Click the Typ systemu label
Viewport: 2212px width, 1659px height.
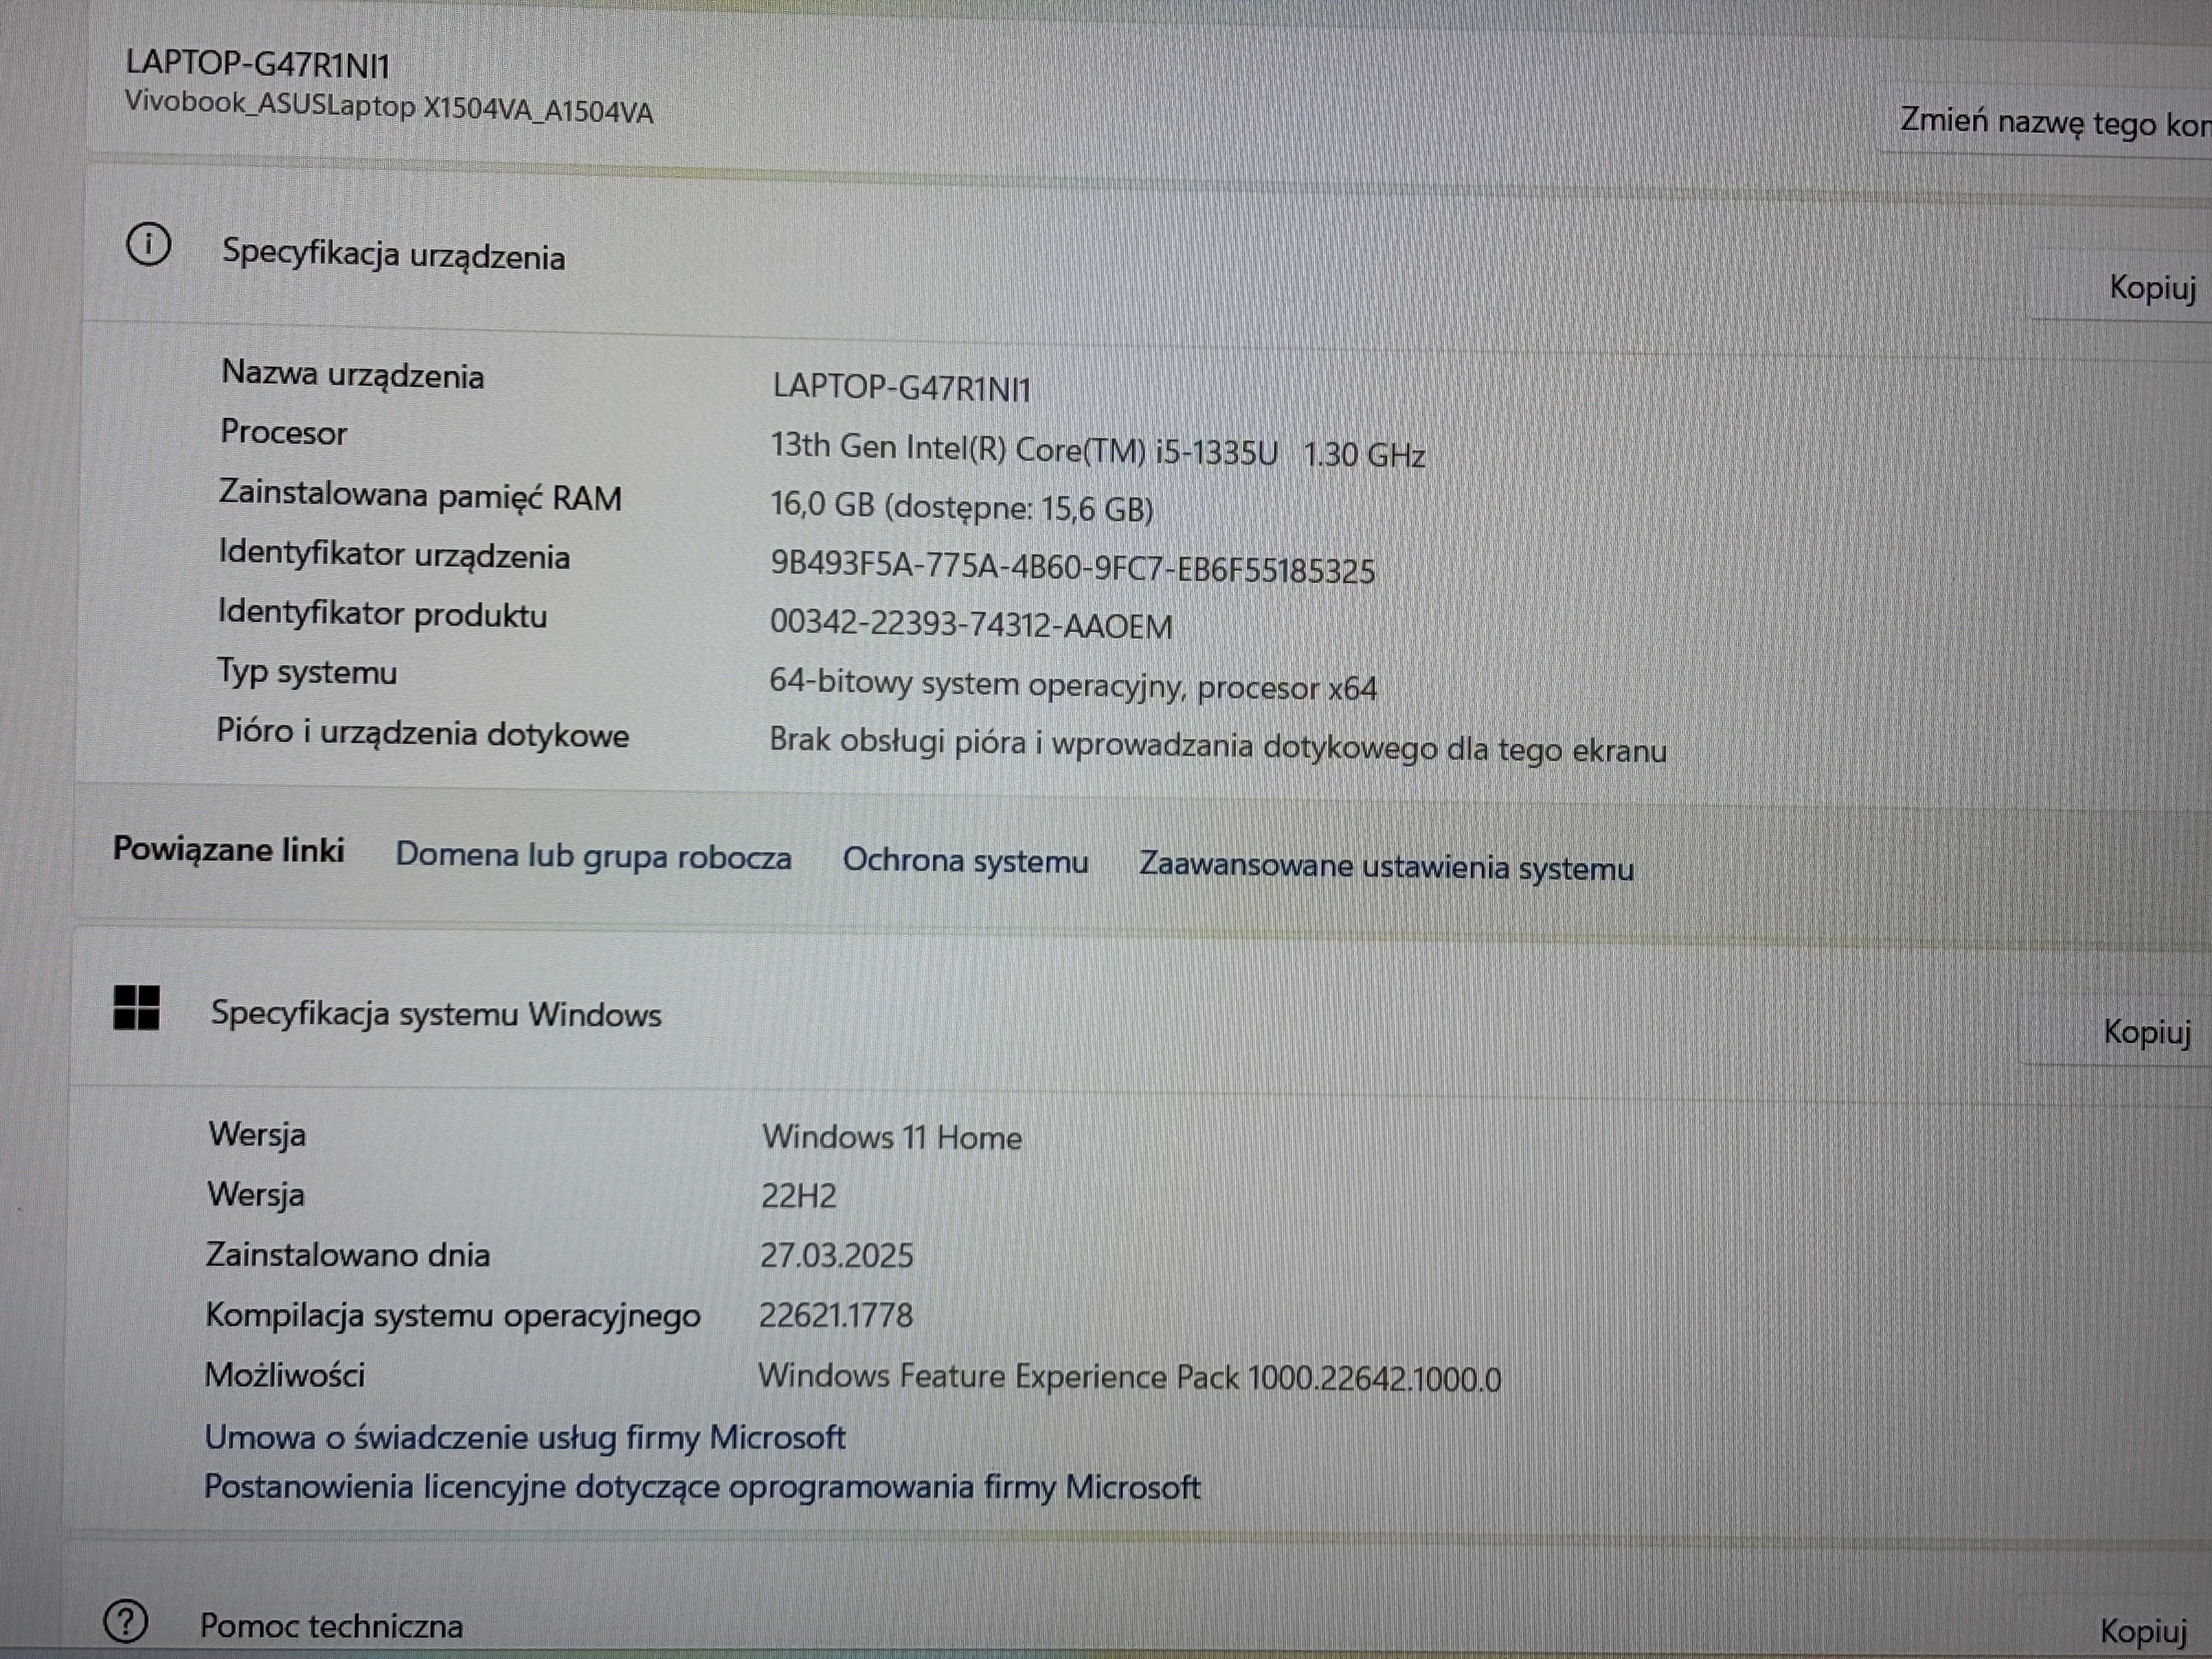tap(307, 672)
